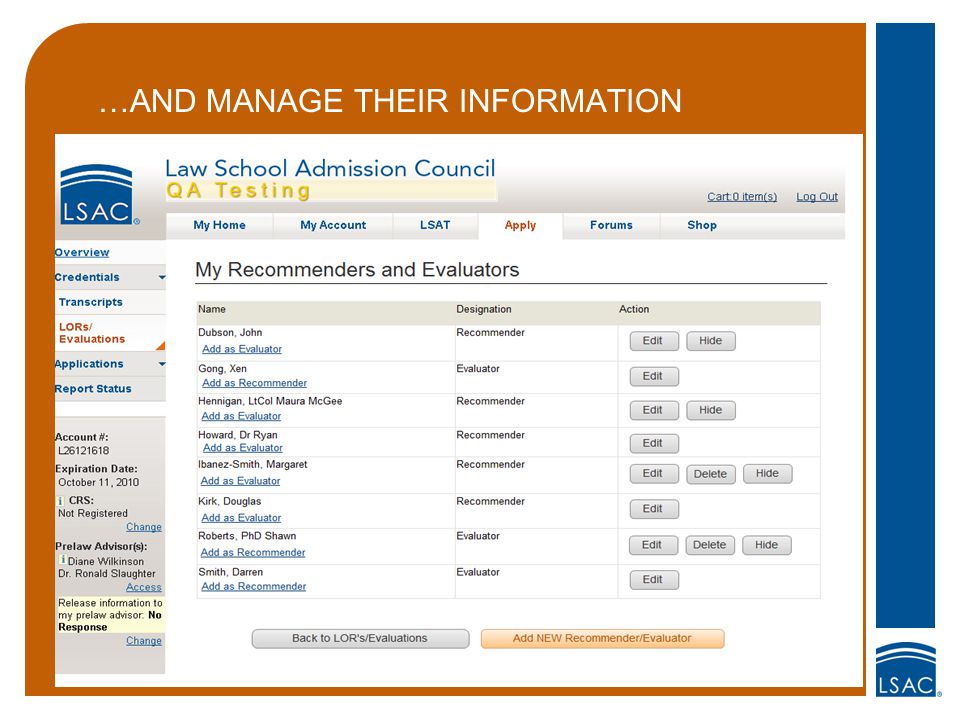Click the name Kirk, Douglas
This screenshot has width=960, height=720.
coord(230,501)
